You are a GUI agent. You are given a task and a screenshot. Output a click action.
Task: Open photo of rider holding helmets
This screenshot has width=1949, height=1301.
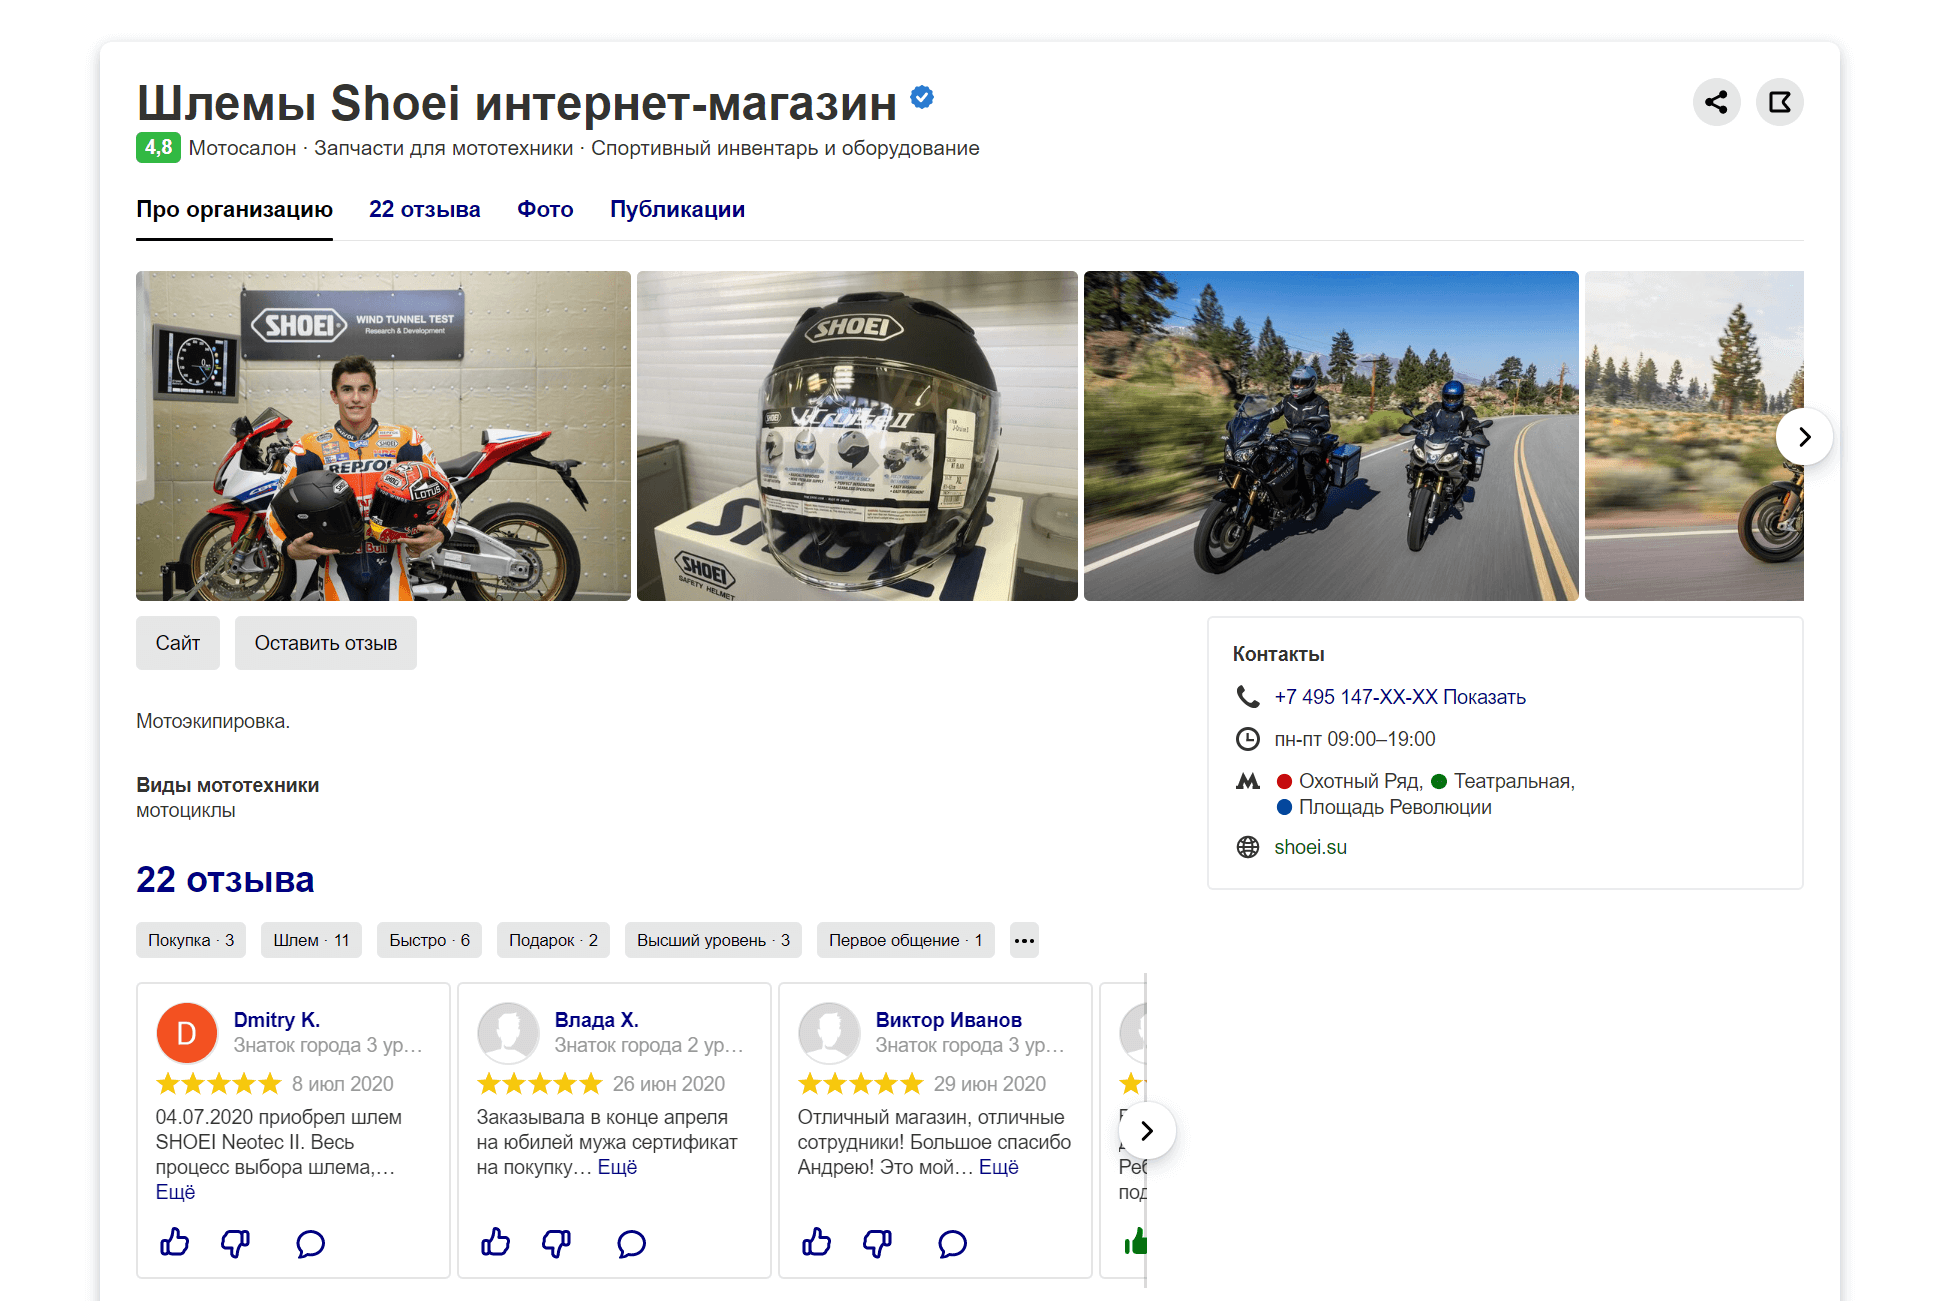pyautogui.click(x=383, y=436)
